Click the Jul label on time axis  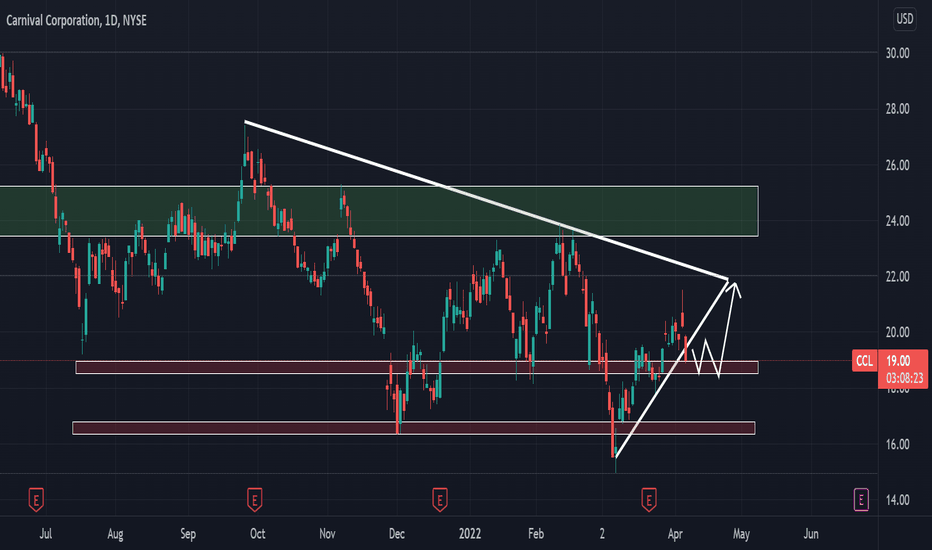coord(46,533)
